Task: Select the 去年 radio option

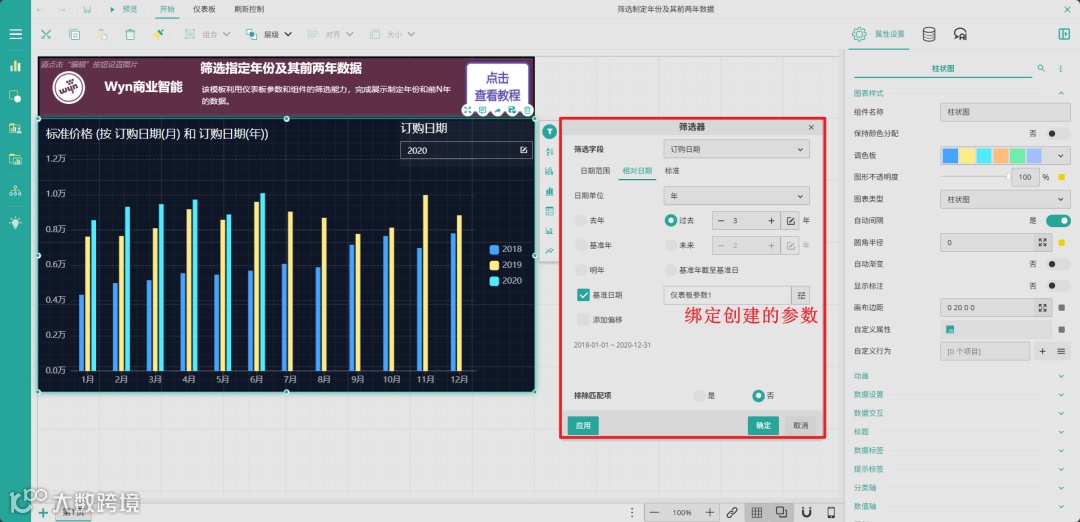Action: (582, 220)
